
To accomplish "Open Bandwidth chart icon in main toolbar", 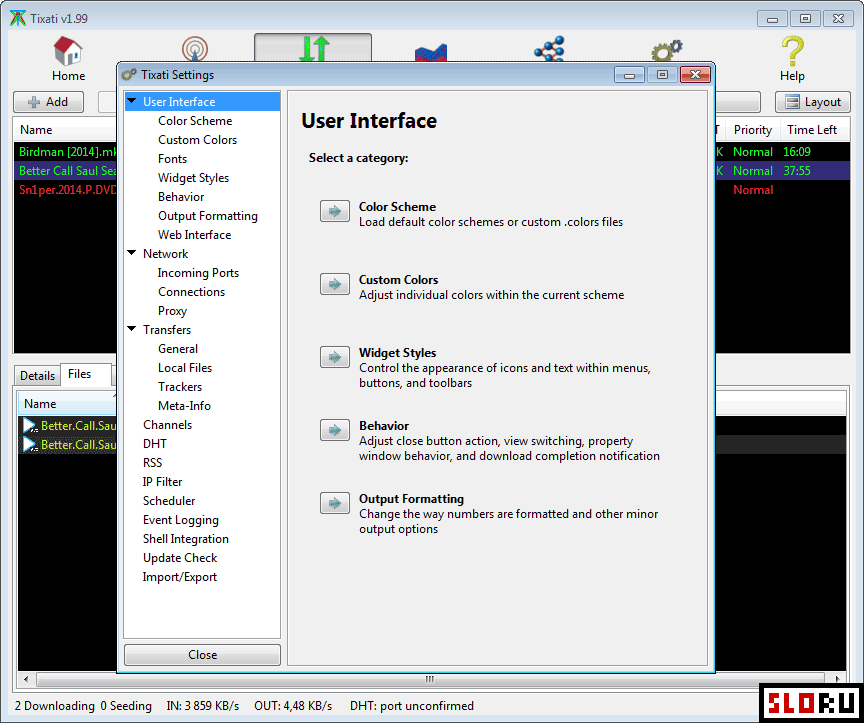I will point(431,52).
